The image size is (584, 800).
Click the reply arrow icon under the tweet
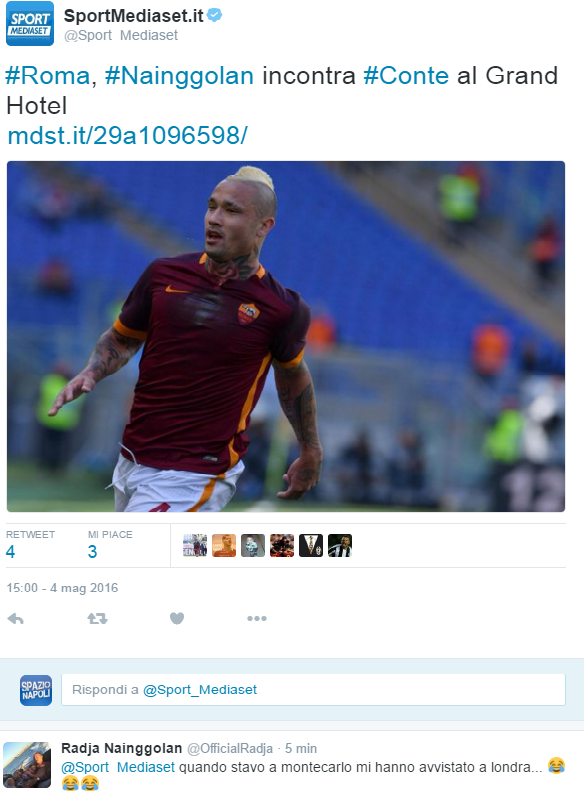[16, 619]
